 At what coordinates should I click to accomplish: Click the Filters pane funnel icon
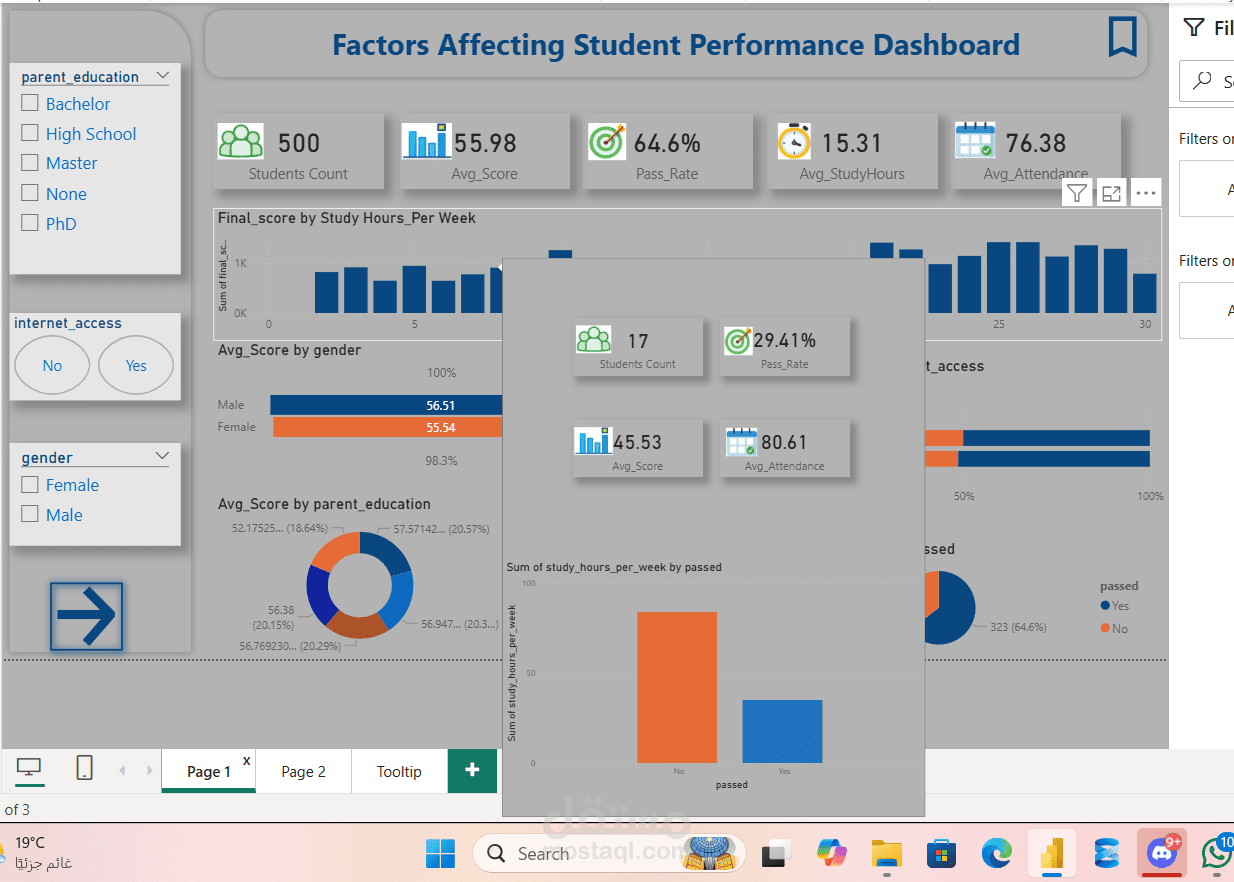(x=1193, y=27)
